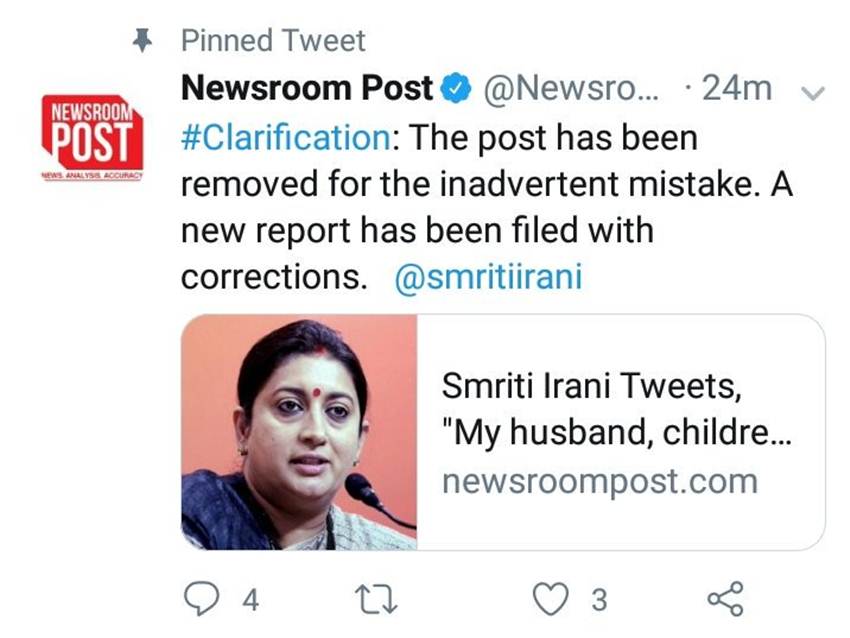Click the Newsroom Post display name

(x=307, y=89)
